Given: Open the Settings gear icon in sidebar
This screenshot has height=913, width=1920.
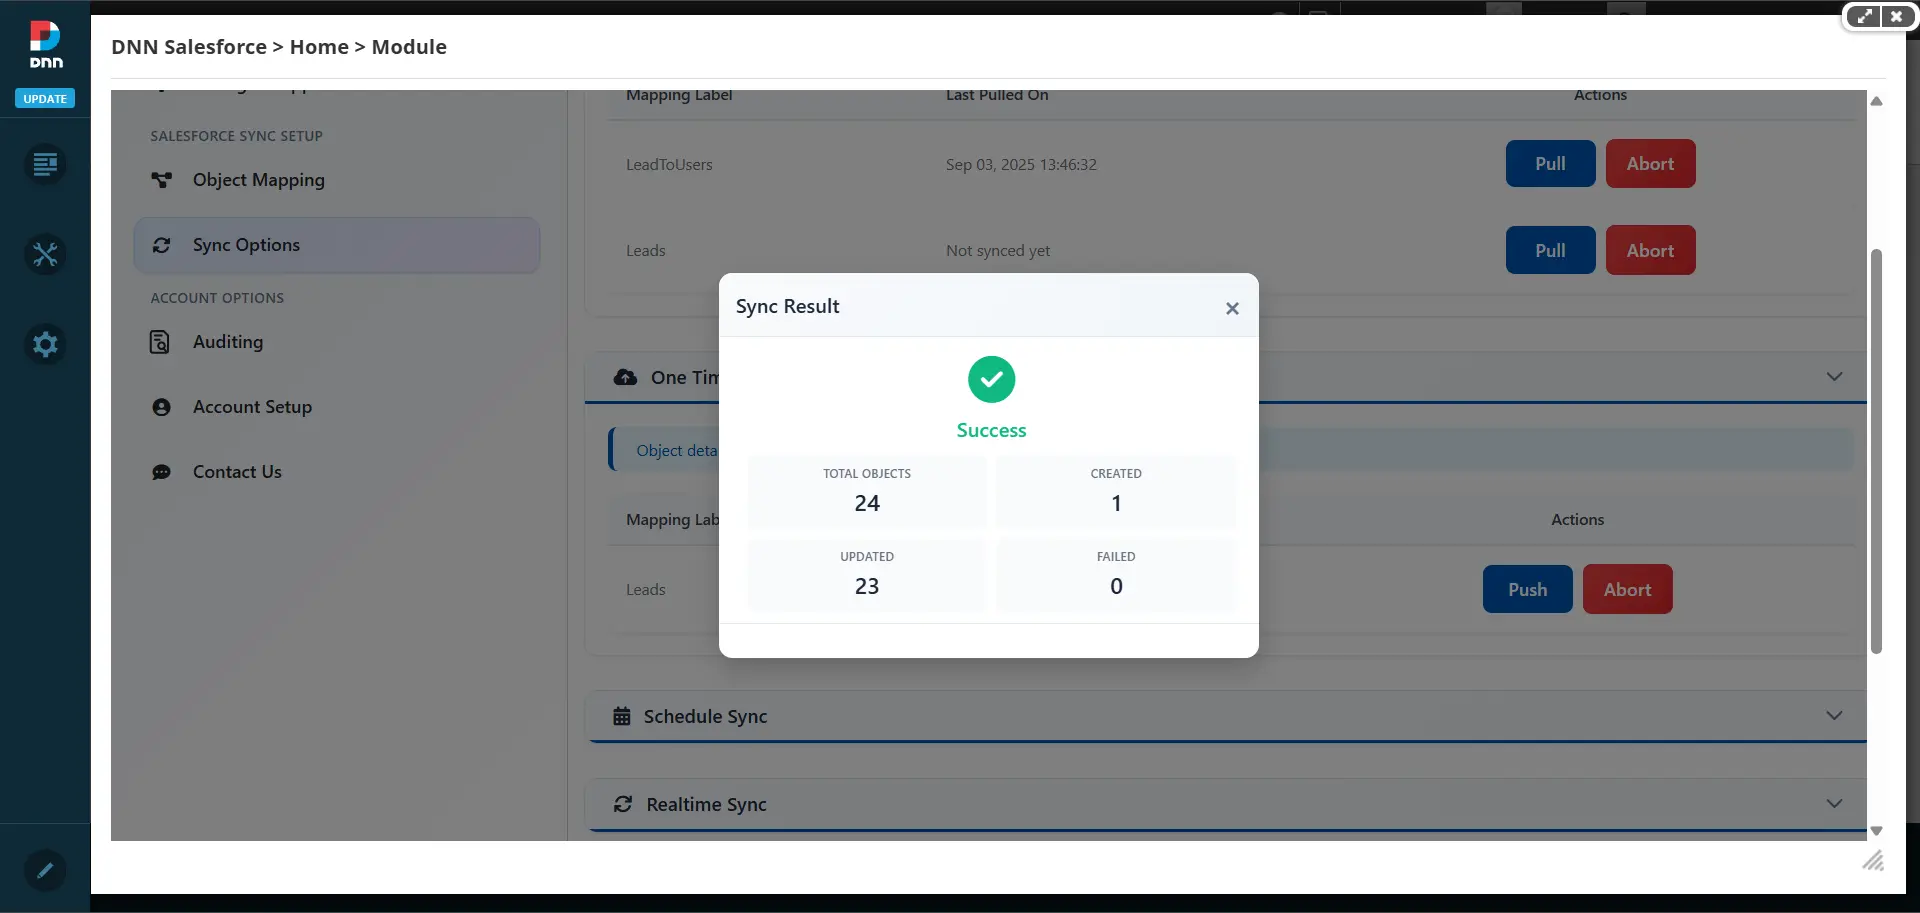Looking at the screenshot, I should pyautogui.click(x=45, y=344).
